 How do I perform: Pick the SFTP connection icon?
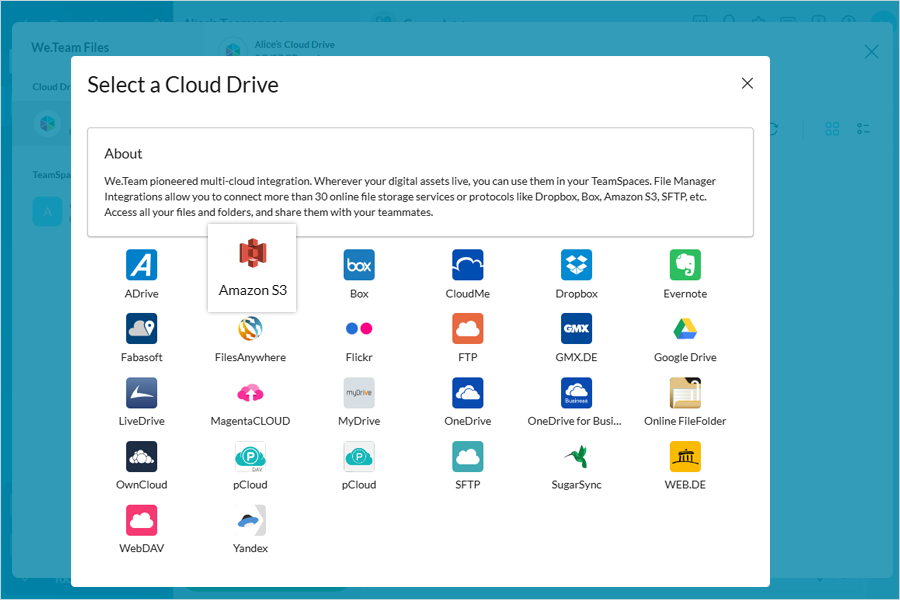pos(467,456)
